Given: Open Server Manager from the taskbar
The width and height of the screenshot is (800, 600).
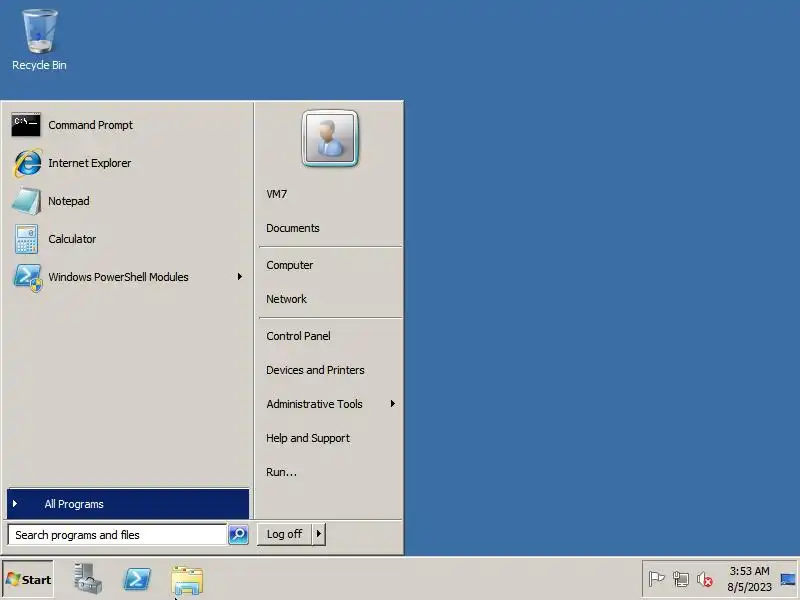Looking at the screenshot, I should [87, 579].
